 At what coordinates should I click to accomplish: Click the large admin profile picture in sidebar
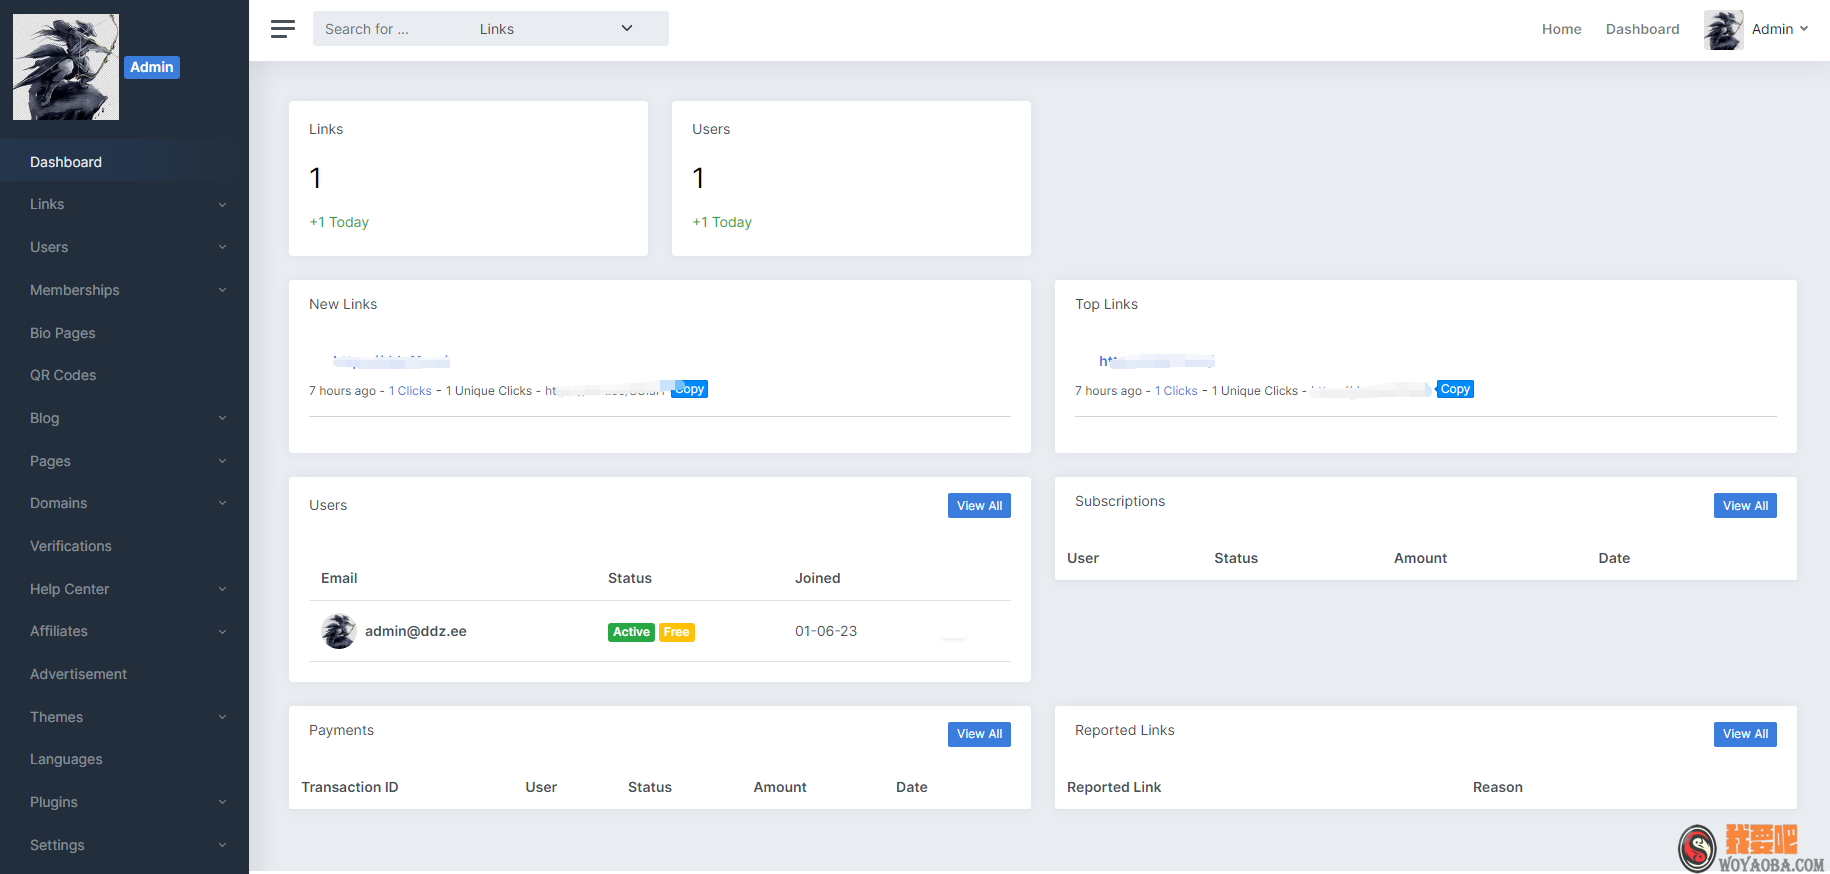pos(66,67)
